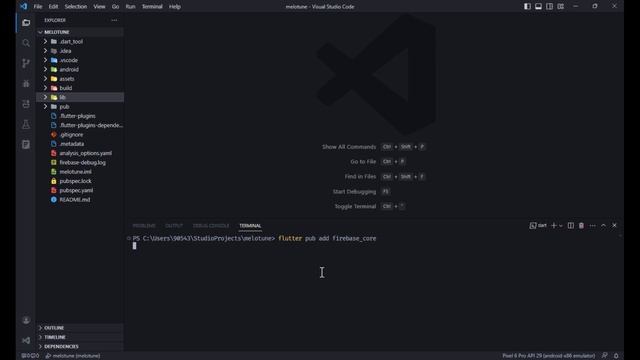This screenshot has height=360, width=640.
Task: Expand the .dart_tool folder
Action: [x=80, y=42]
